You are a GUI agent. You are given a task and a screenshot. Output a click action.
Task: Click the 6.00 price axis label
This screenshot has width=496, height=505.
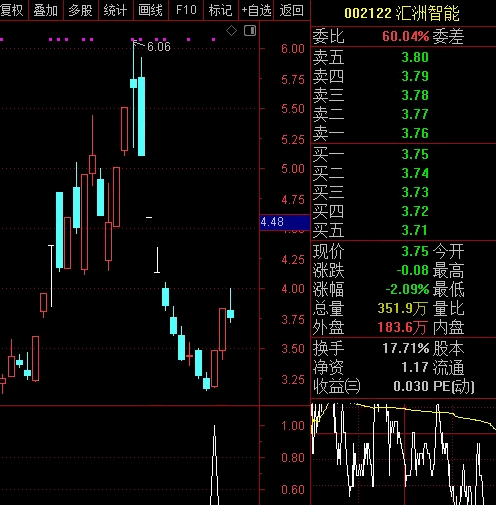293,49
